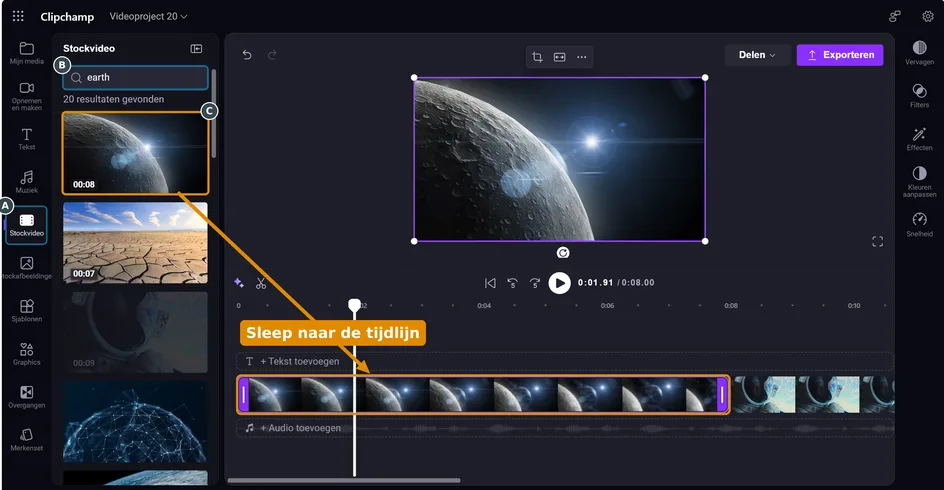Open the Vervagen panel
Viewport: 944px width, 490px height.
919,53
